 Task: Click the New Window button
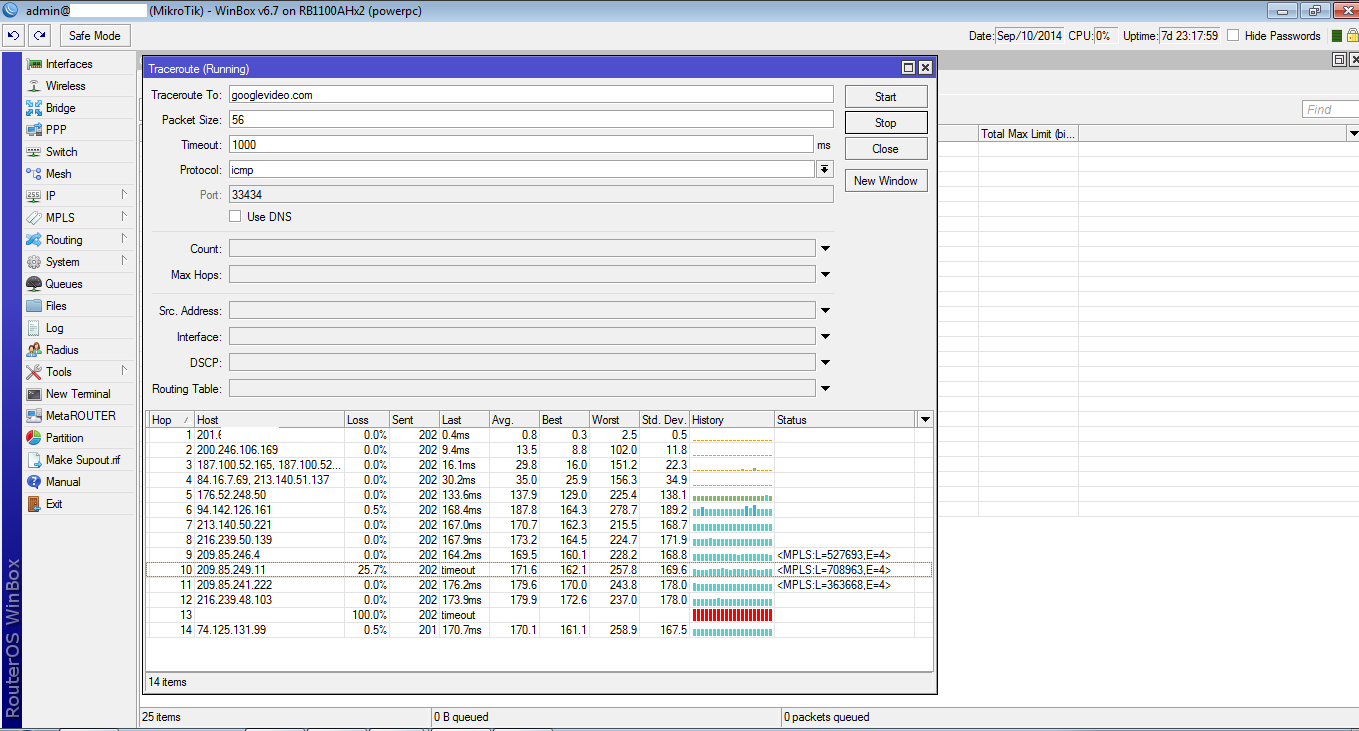tap(885, 181)
